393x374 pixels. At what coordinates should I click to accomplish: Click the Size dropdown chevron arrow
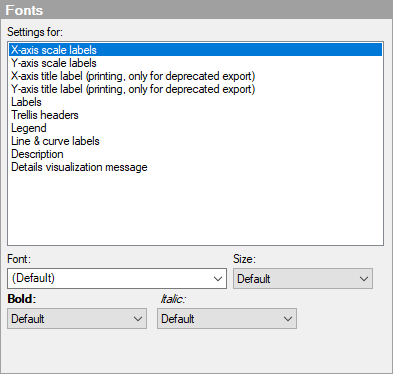click(364, 279)
